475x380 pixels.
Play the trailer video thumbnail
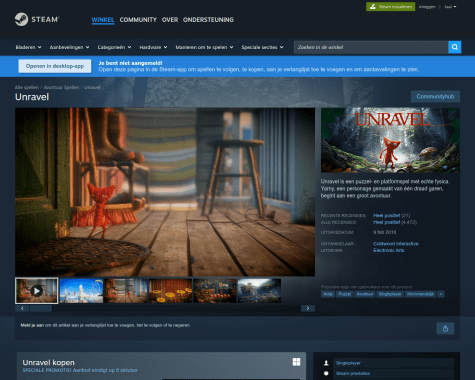pyautogui.click(x=37, y=291)
